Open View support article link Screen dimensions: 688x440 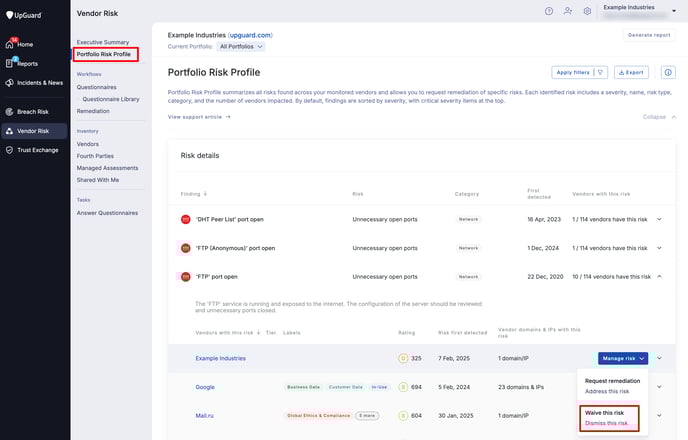(x=199, y=117)
